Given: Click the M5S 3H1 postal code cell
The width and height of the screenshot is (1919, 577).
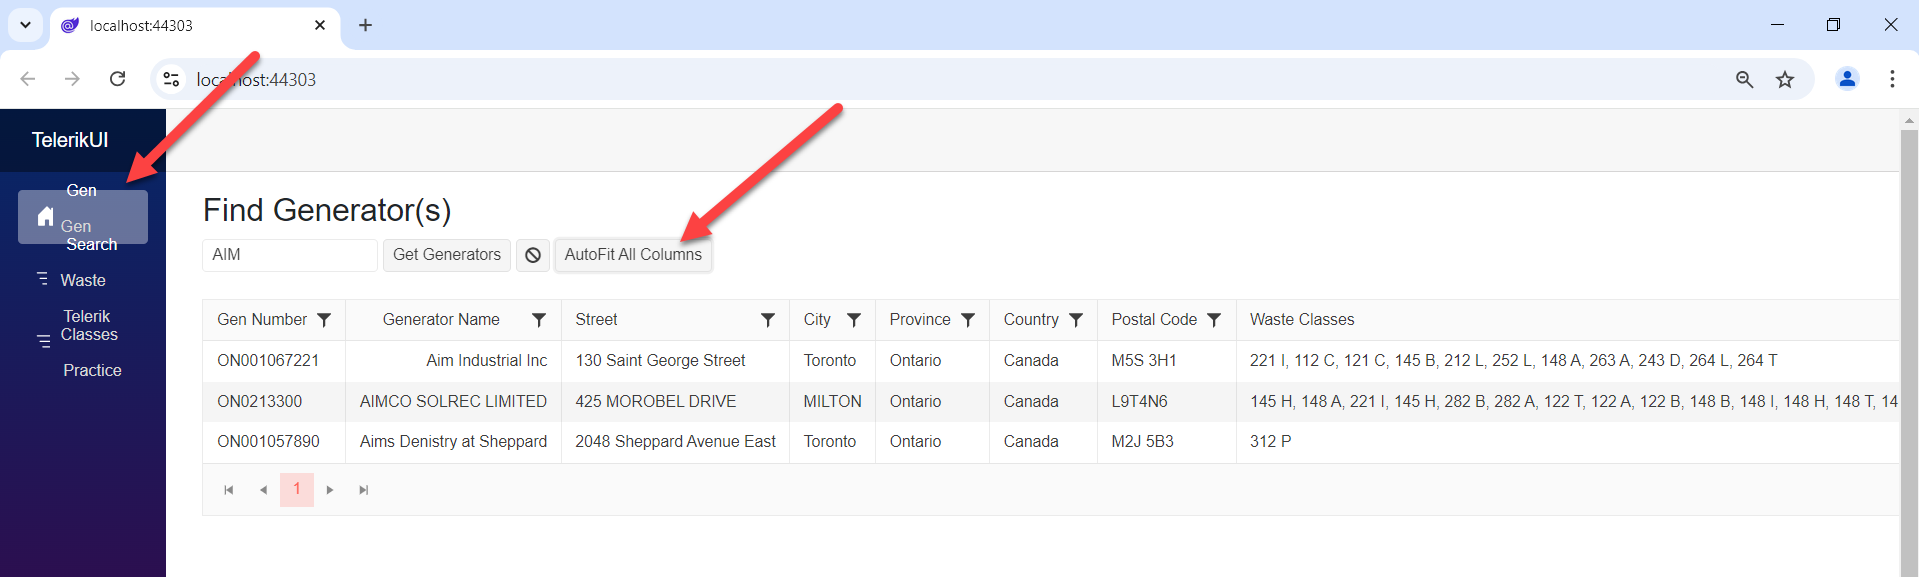Looking at the screenshot, I should [x=1166, y=361].
